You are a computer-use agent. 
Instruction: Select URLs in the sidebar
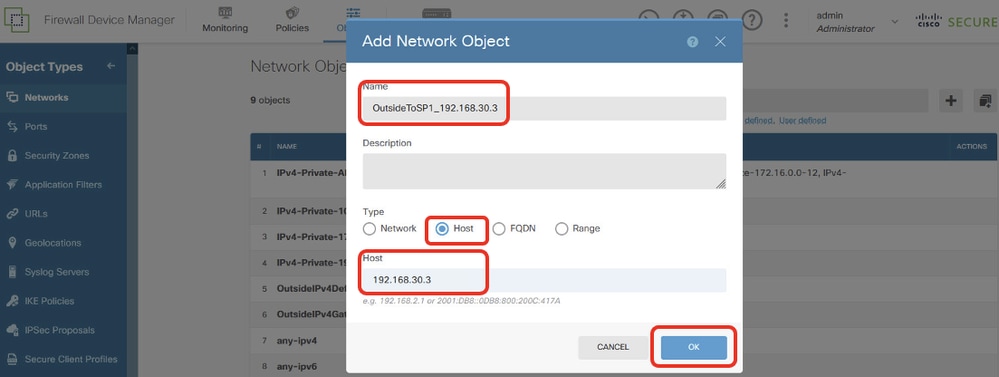[x=64, y=213]
